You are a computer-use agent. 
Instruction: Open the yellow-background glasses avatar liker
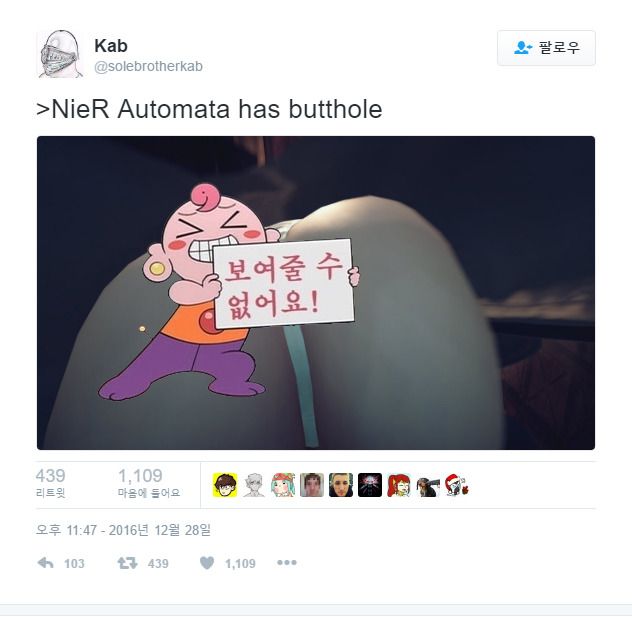[225, 485]
